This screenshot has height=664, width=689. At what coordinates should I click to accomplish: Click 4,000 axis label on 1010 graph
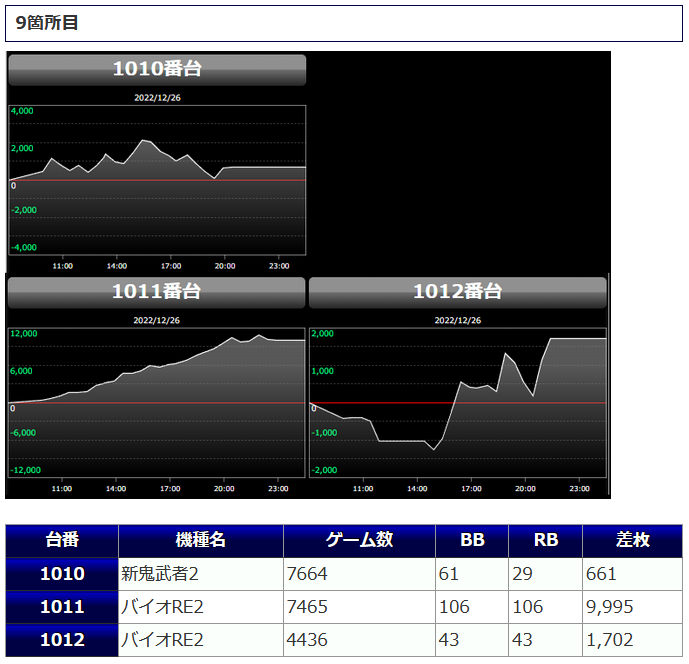coord(22,111)
